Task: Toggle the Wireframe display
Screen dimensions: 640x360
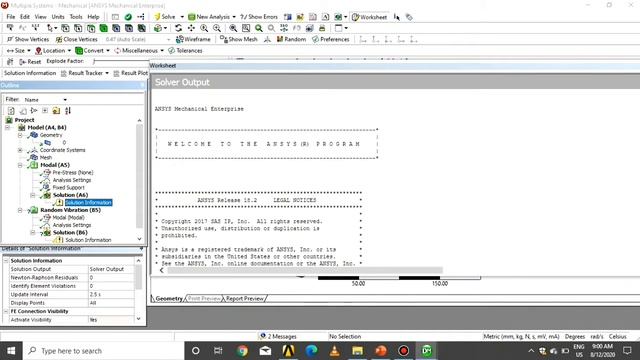Action: click(193, 39)
